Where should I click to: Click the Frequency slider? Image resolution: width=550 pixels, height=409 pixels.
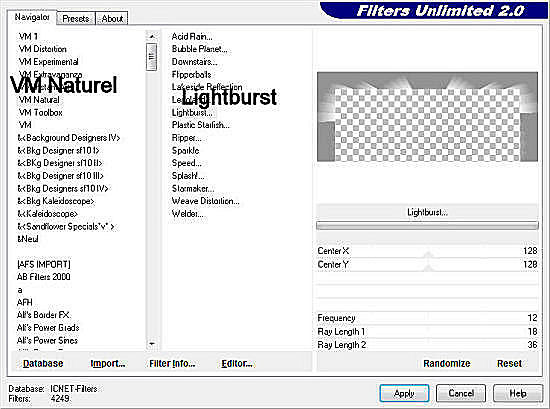click(427, 318)
